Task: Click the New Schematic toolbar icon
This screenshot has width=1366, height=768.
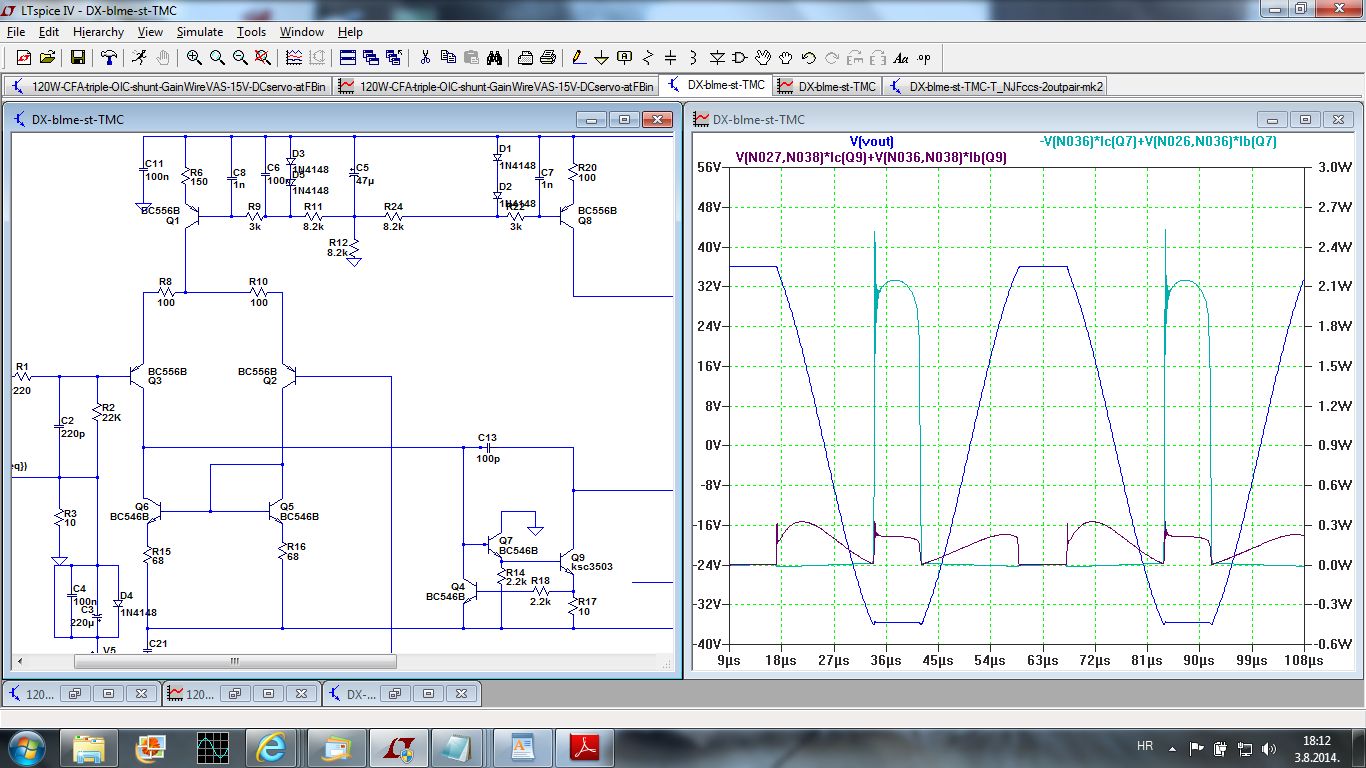Action: coord(23,57)
